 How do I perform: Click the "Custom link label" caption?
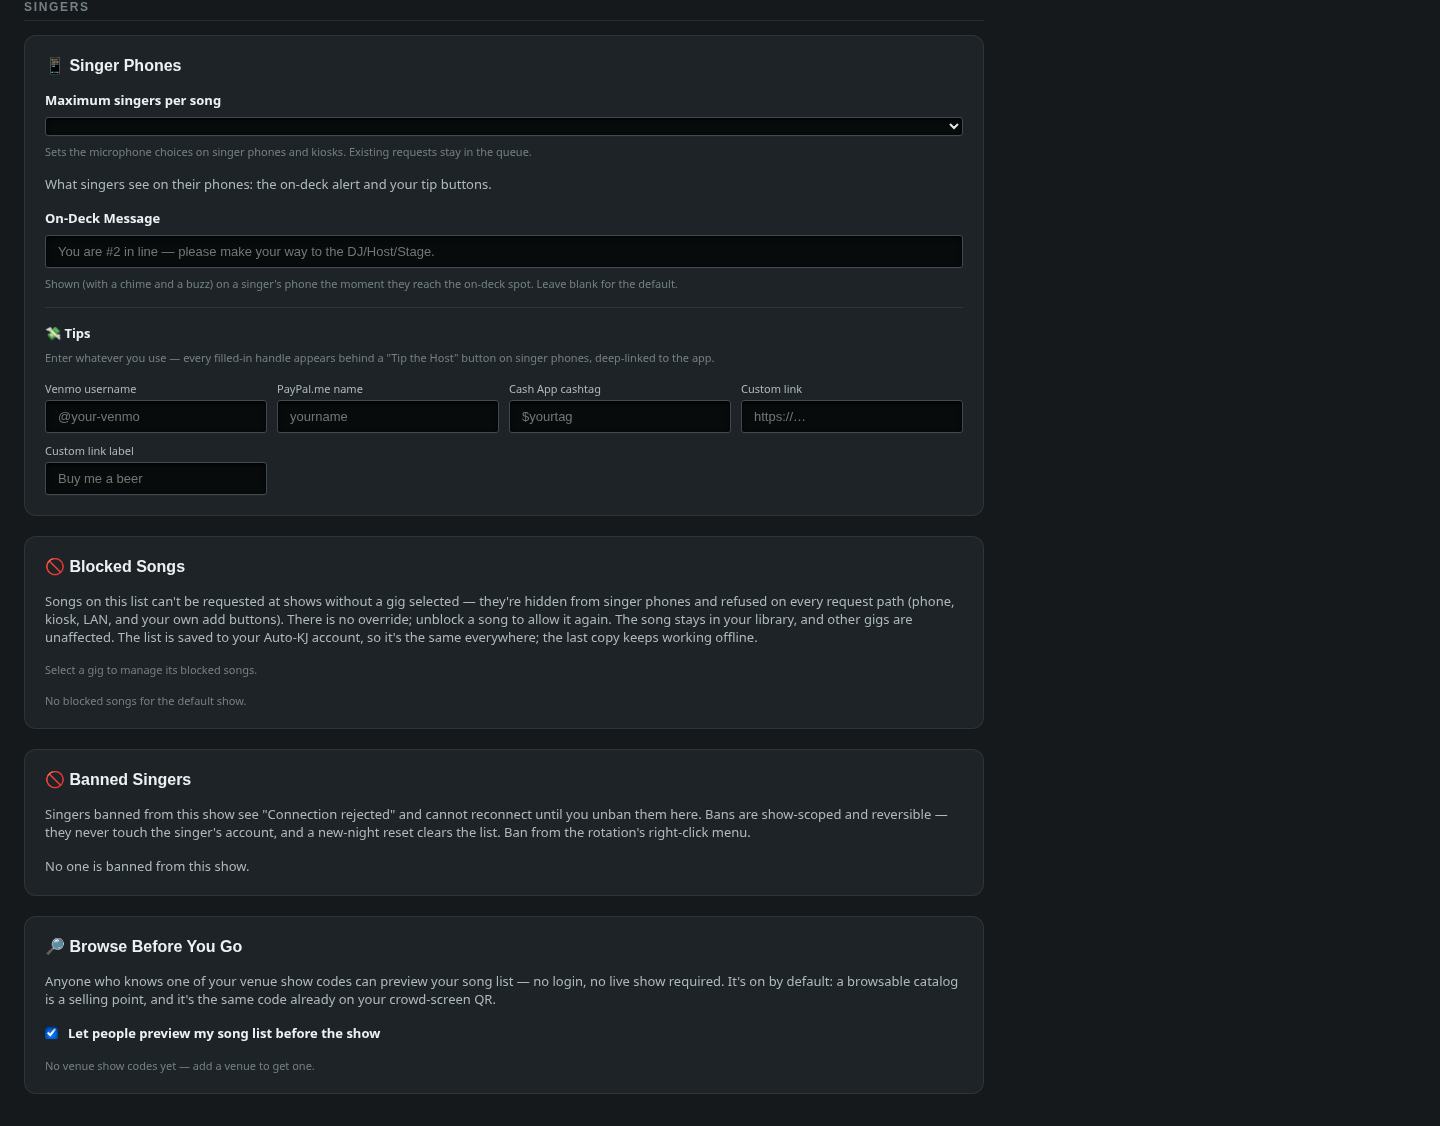89,451
